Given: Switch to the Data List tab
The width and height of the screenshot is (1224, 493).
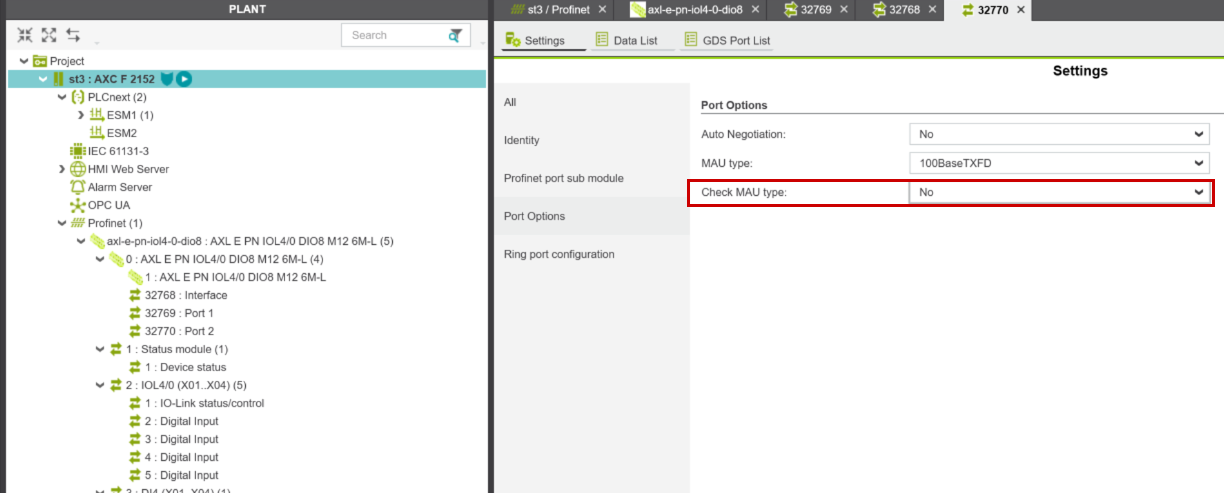Looking at the screenshot, I should coord(626,40).
